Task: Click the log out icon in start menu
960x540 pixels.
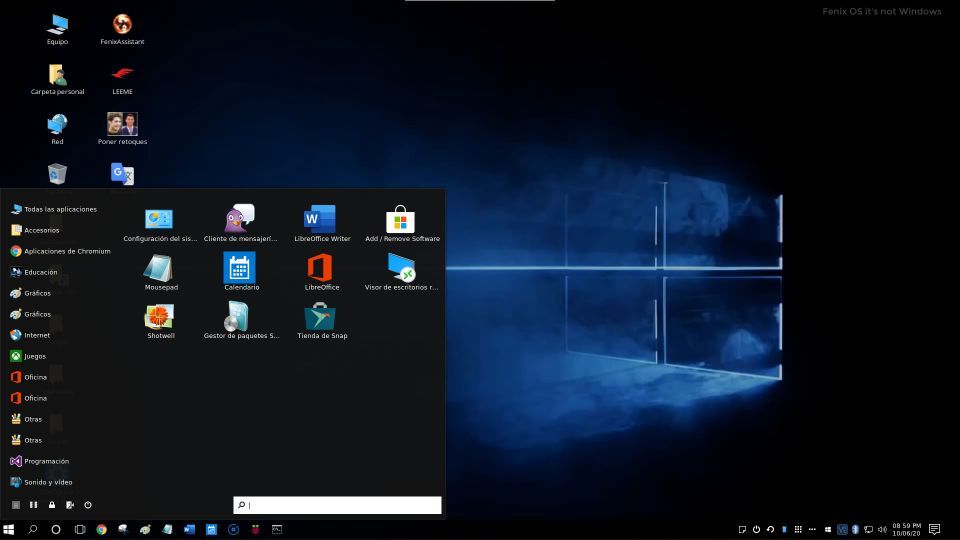Action: [x=70, y=505]
